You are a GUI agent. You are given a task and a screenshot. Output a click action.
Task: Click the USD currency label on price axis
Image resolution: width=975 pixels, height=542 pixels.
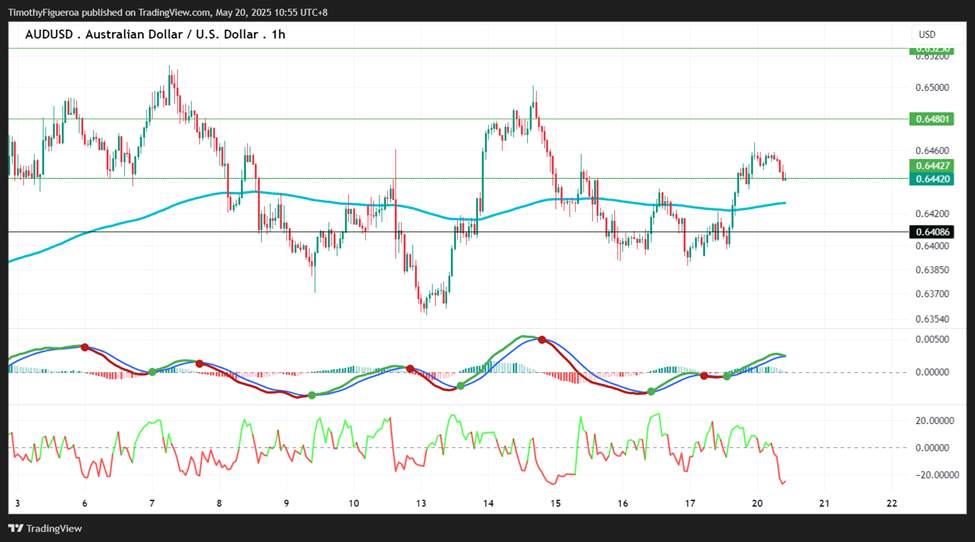(926, 35)
